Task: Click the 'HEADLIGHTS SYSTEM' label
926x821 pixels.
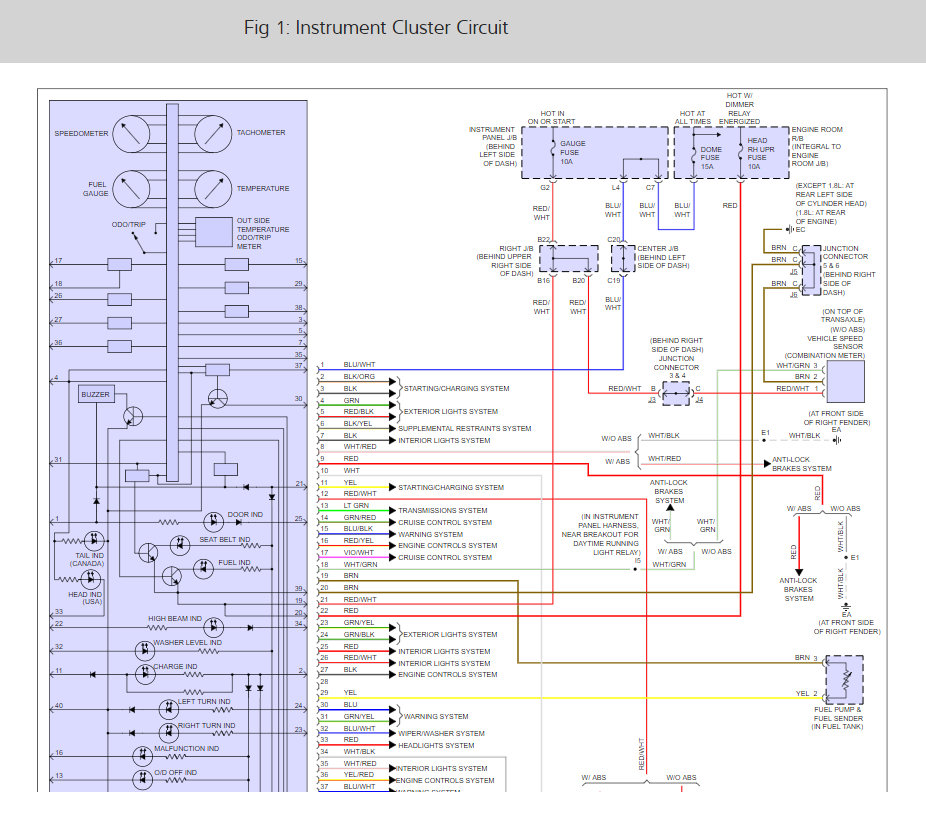Action: pos(436,745)
